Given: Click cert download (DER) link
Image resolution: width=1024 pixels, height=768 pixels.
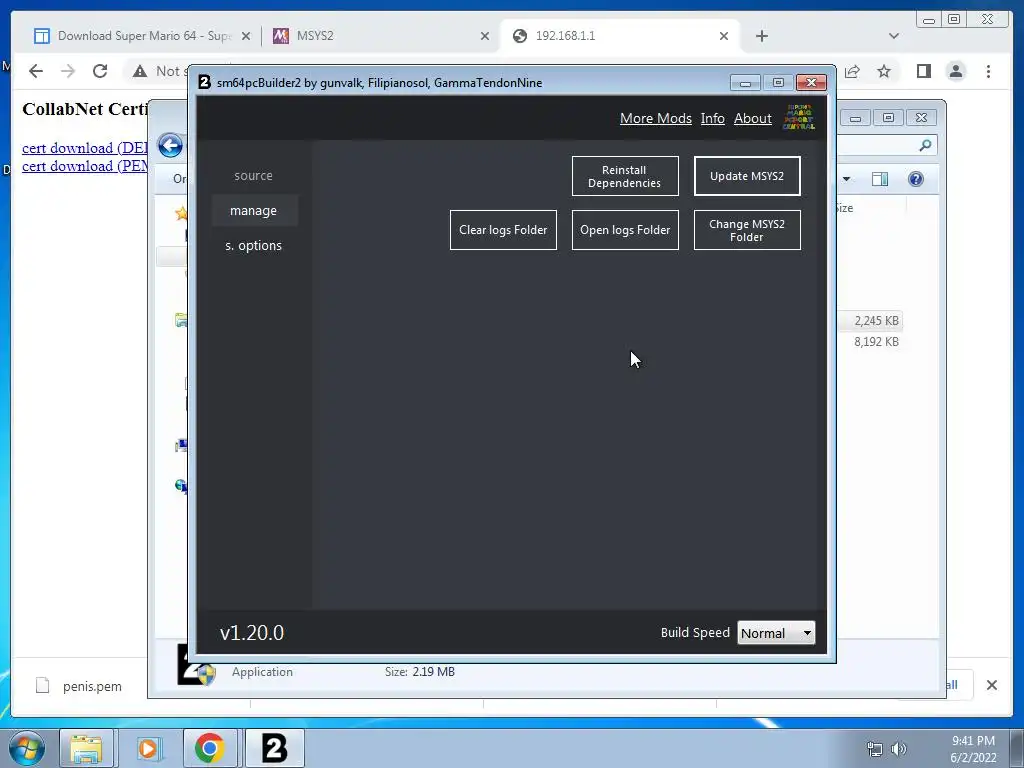Looking at the screenshot, I should [x=85, y=148].
